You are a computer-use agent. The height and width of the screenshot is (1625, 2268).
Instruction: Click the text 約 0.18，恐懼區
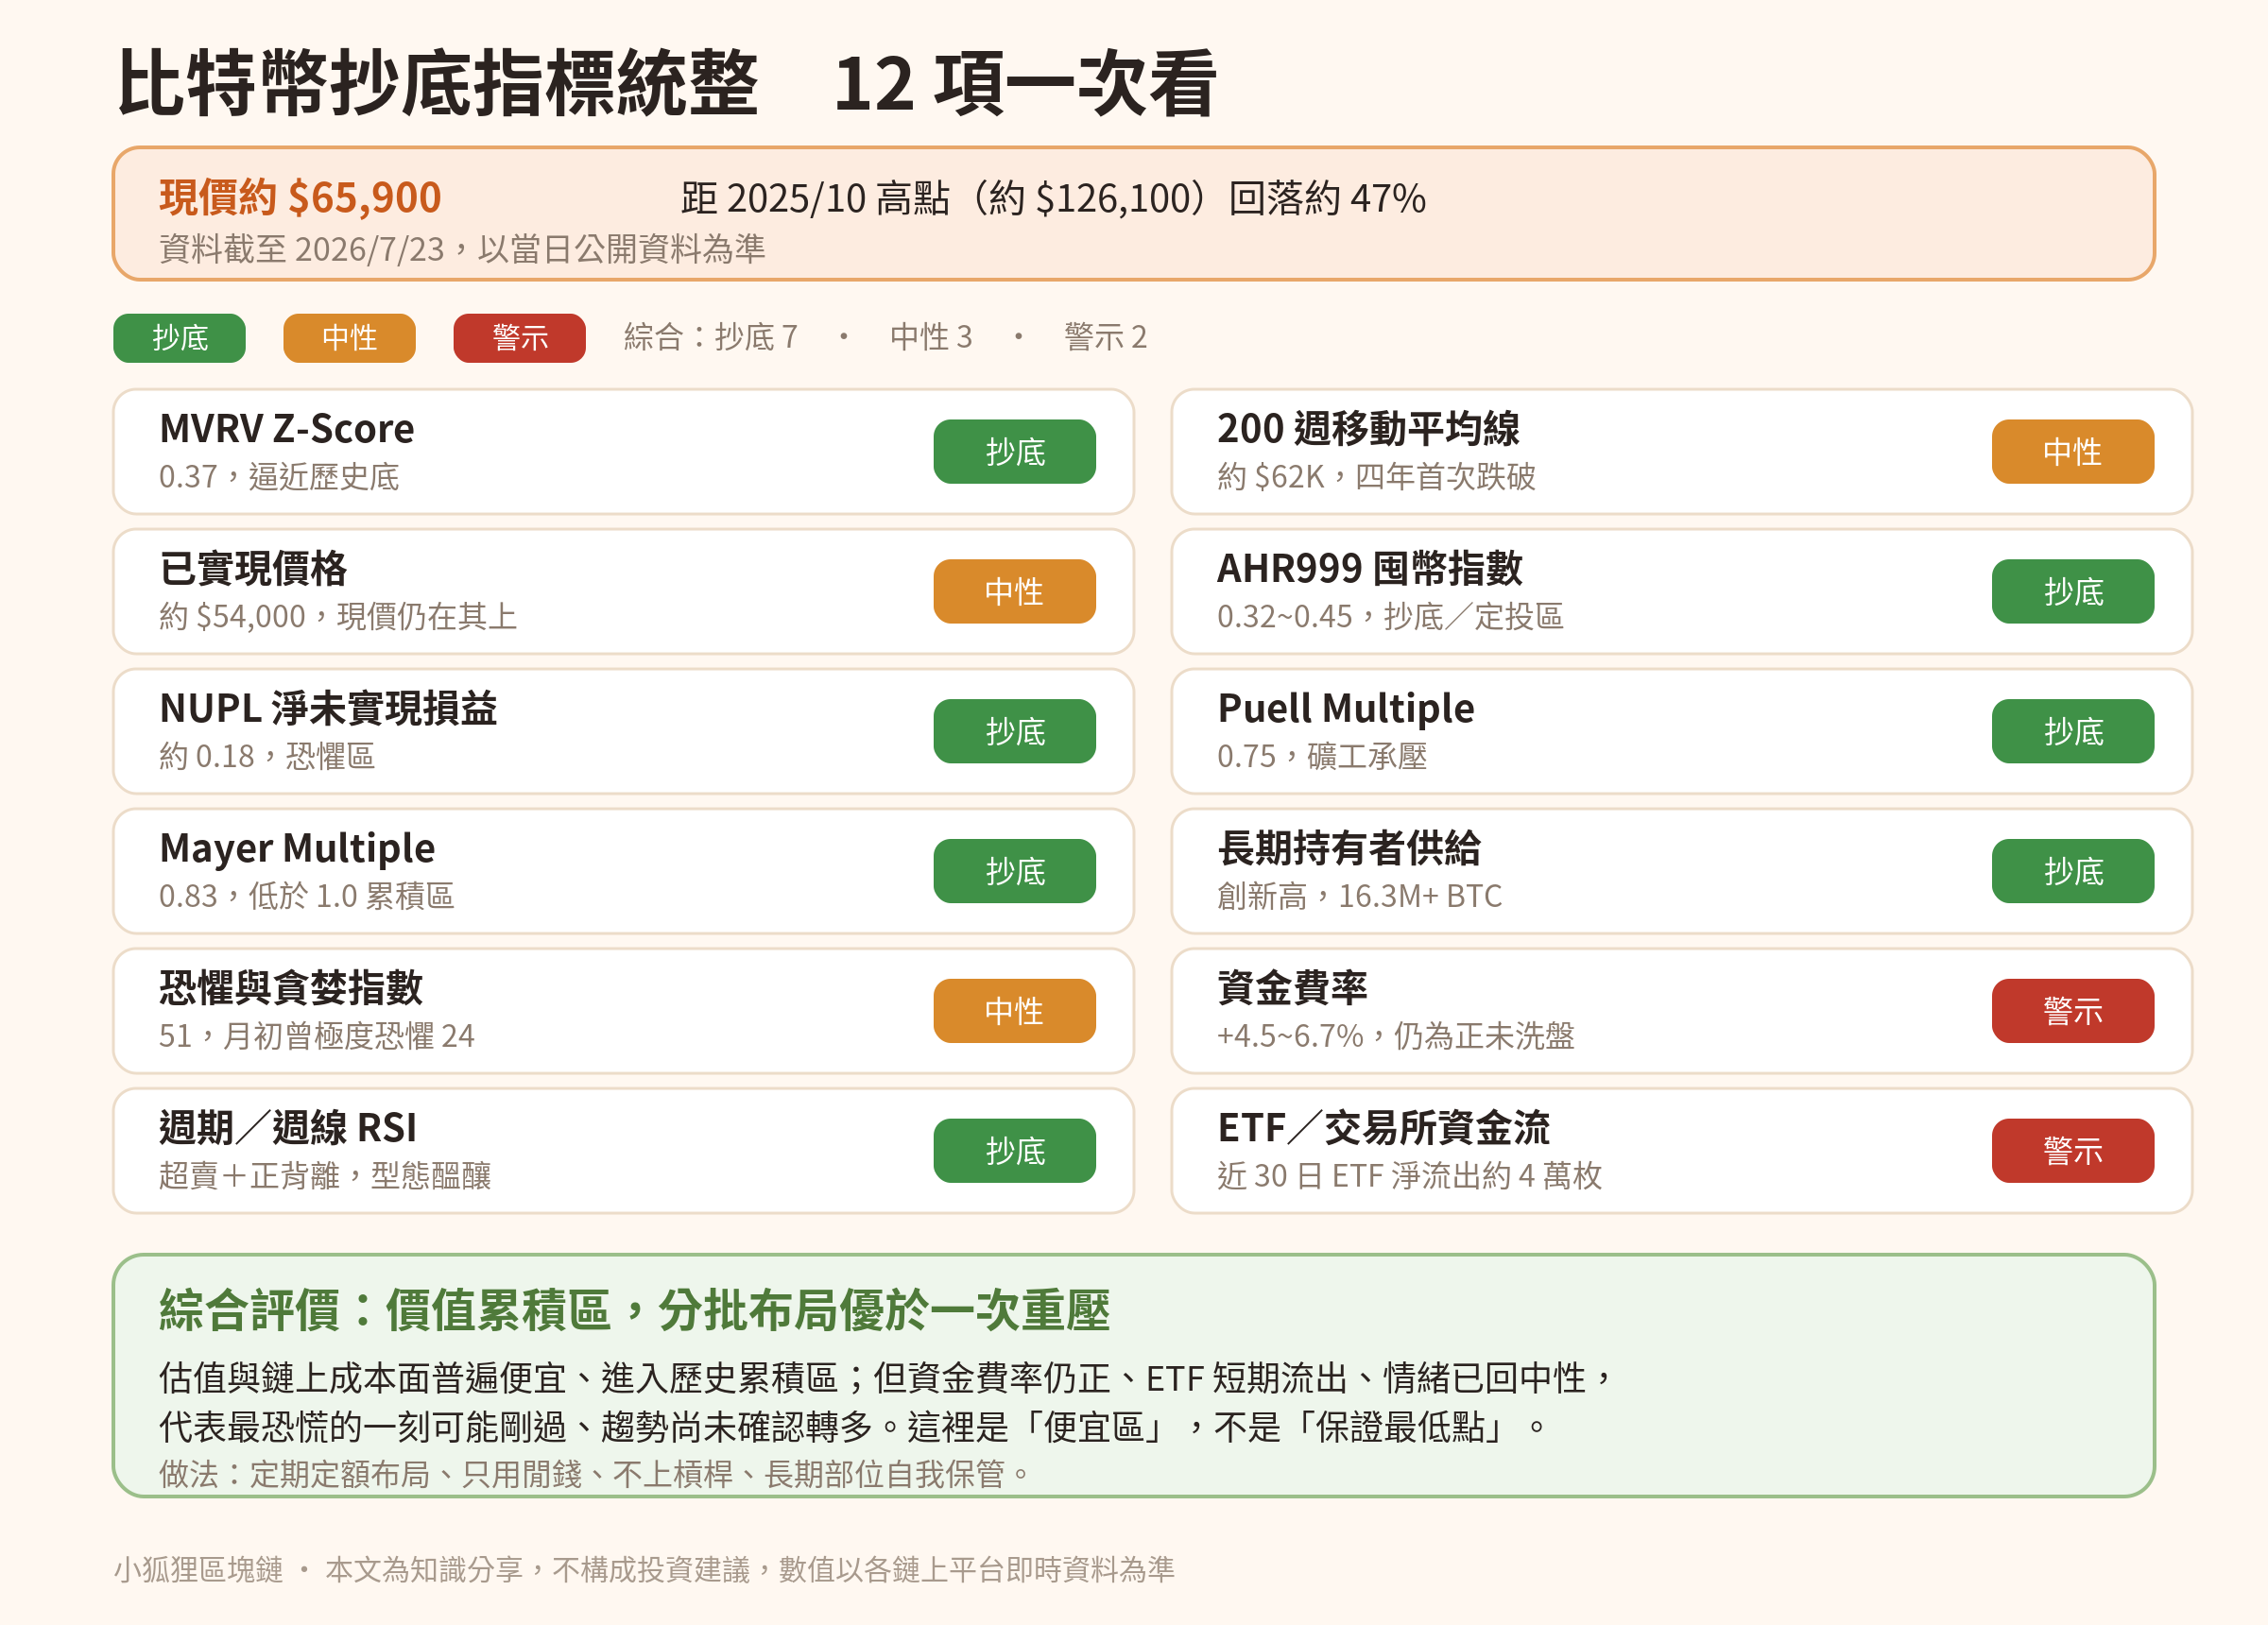point(267,757)
